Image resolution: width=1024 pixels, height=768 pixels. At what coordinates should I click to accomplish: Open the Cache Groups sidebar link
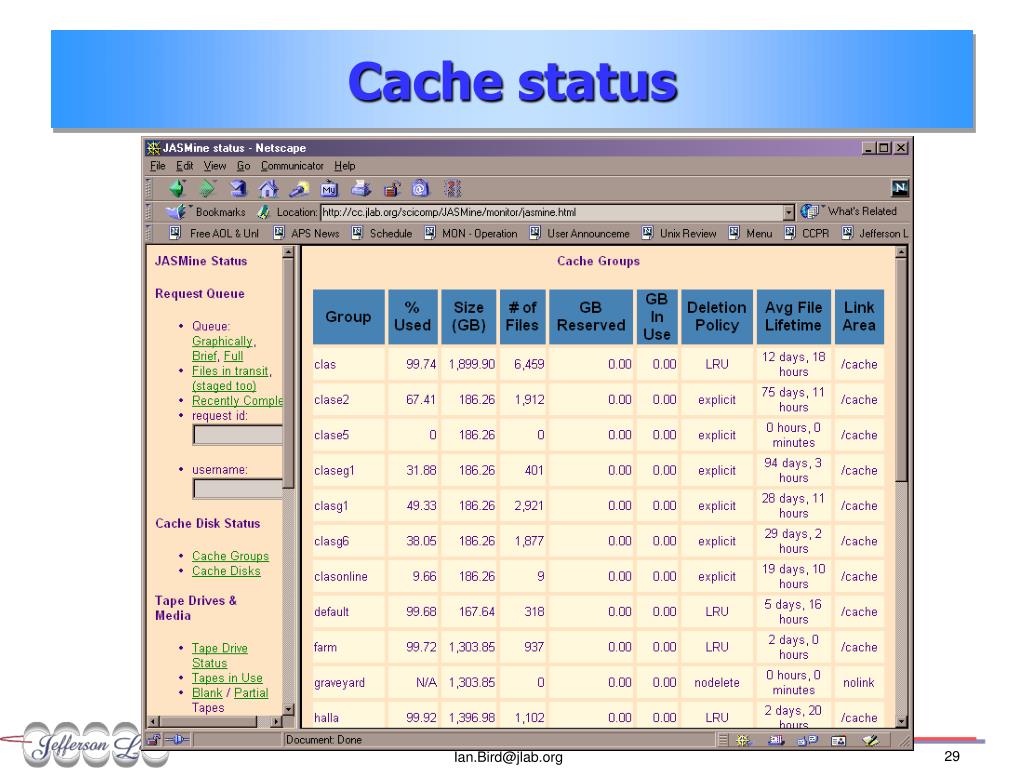[x=231, y=556]
